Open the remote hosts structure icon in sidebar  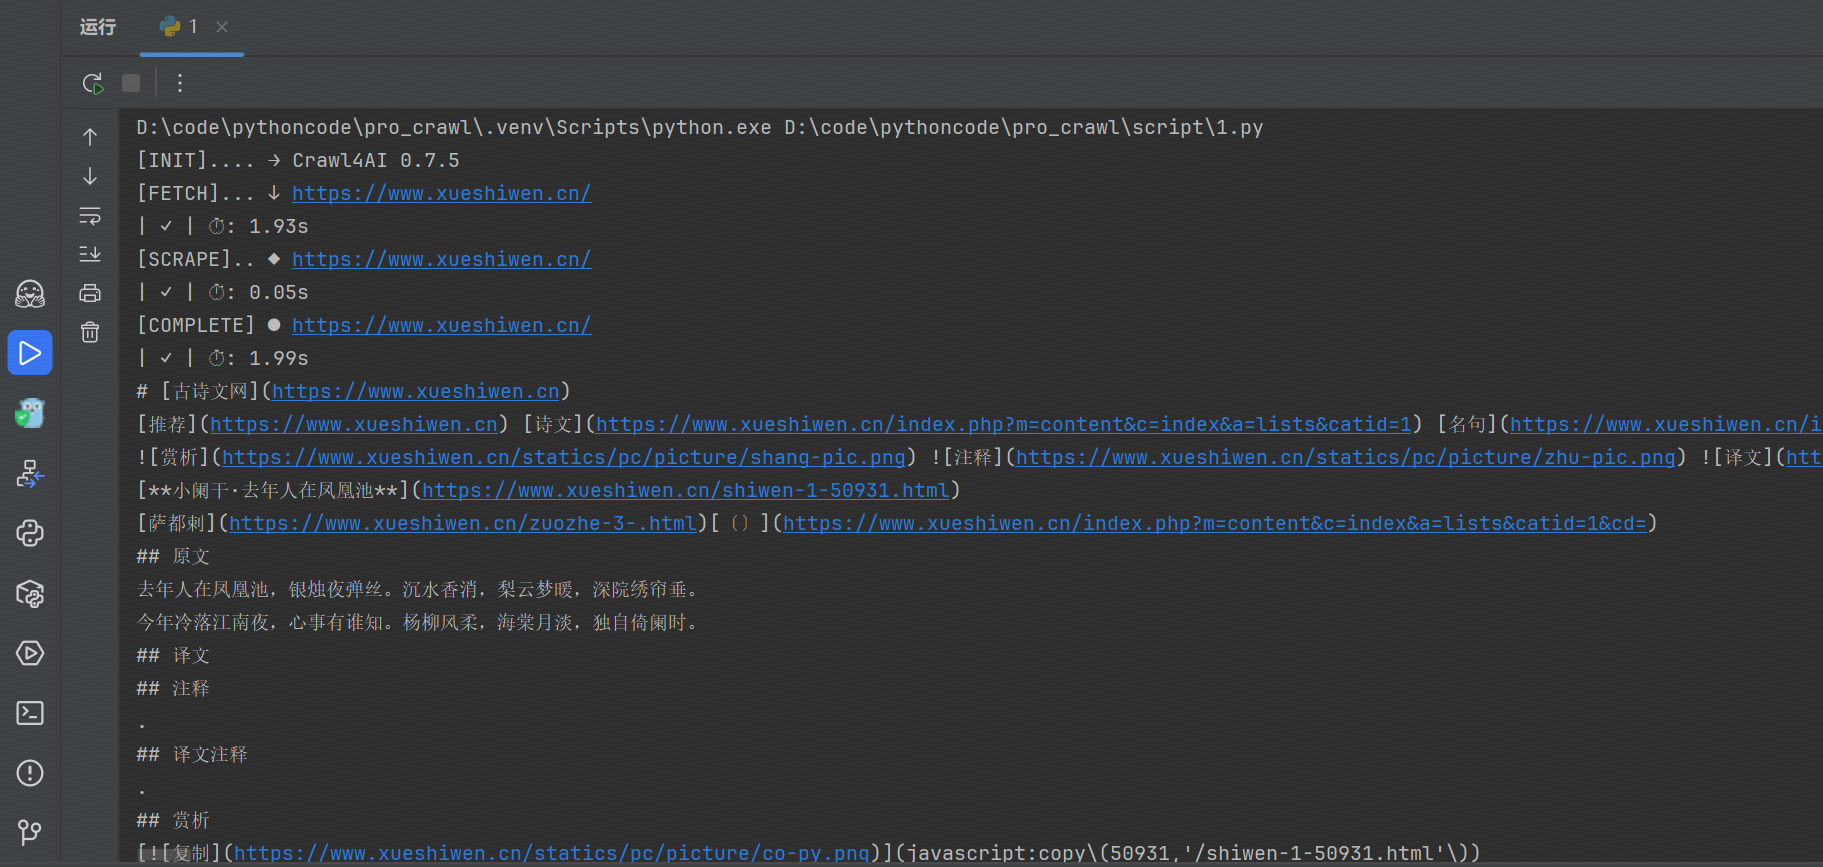[30, 473]
